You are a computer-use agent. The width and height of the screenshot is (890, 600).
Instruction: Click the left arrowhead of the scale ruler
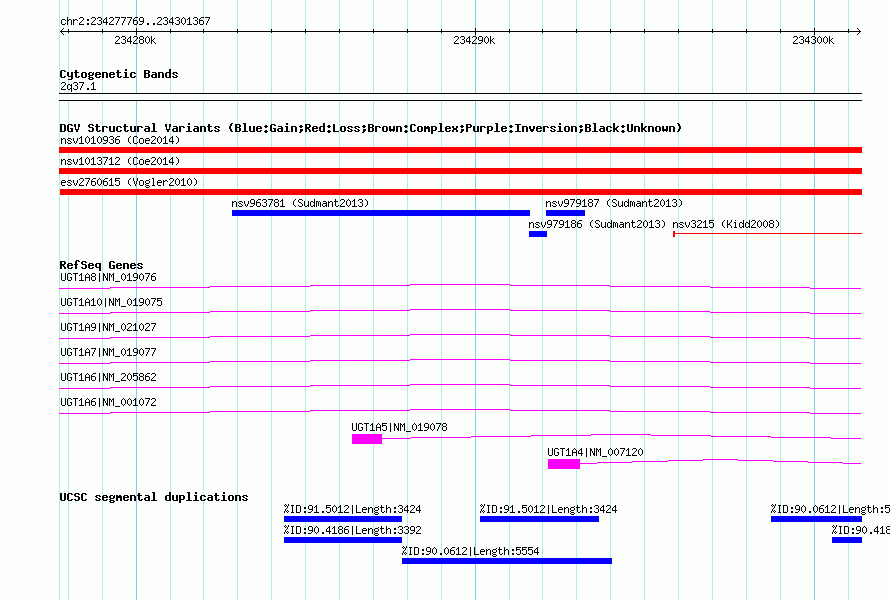62,32
